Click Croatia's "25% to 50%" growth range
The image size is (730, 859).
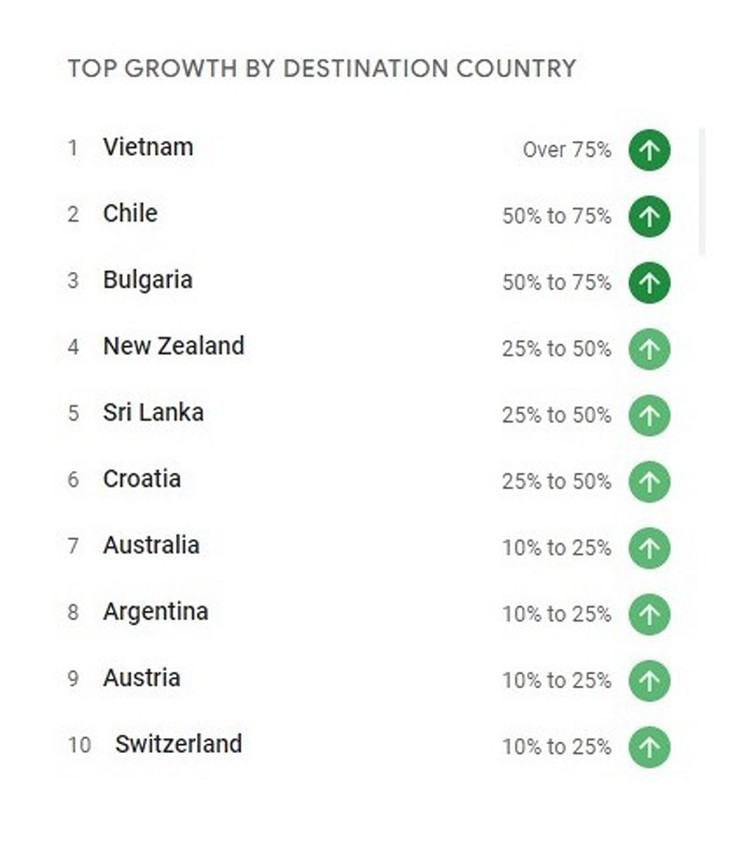pyautogui.click(x=556, y=481)
